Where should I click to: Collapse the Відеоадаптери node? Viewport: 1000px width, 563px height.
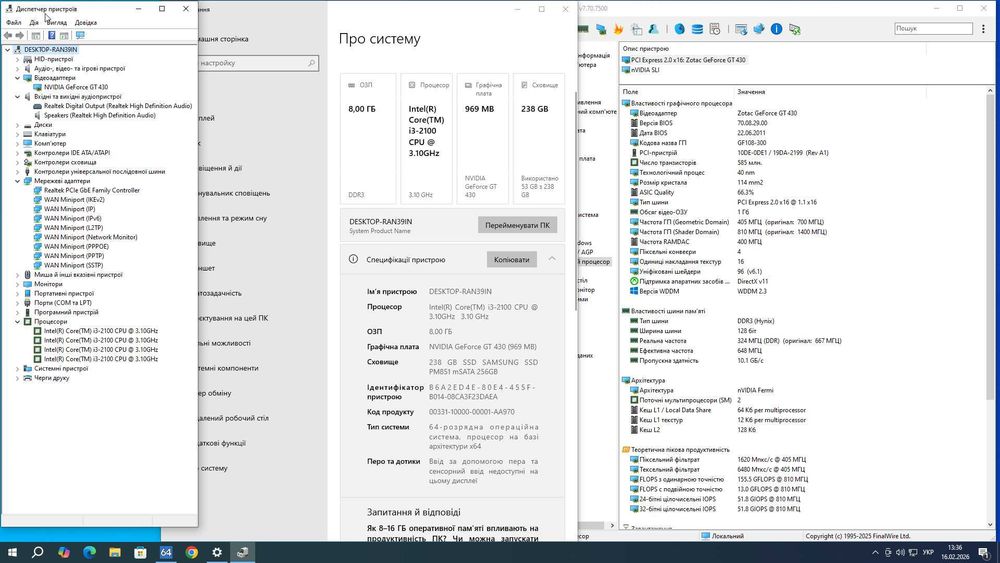tap(17, 78)
